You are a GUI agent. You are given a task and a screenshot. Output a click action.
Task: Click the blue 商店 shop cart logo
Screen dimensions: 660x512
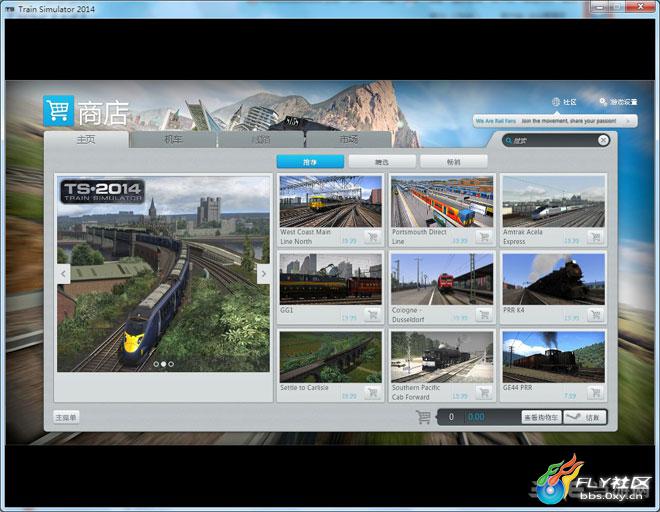(x=59, y=111)
